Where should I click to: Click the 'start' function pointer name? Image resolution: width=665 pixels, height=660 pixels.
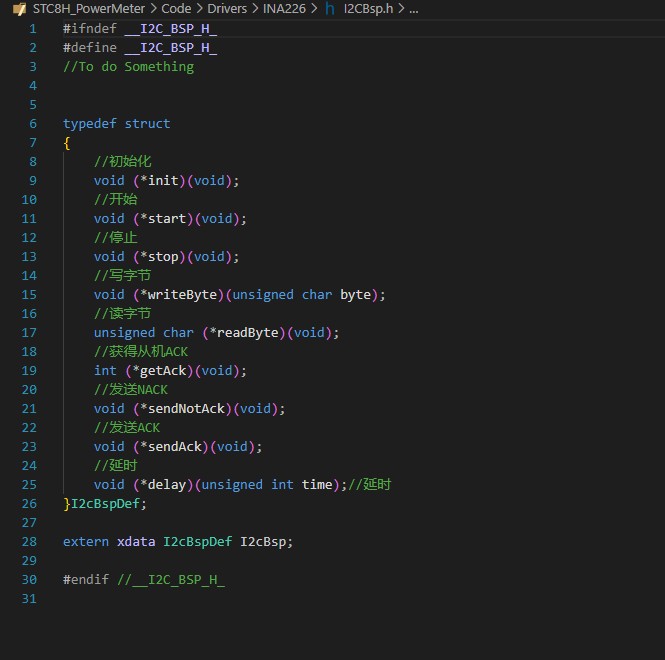click(x=167, y=219)
